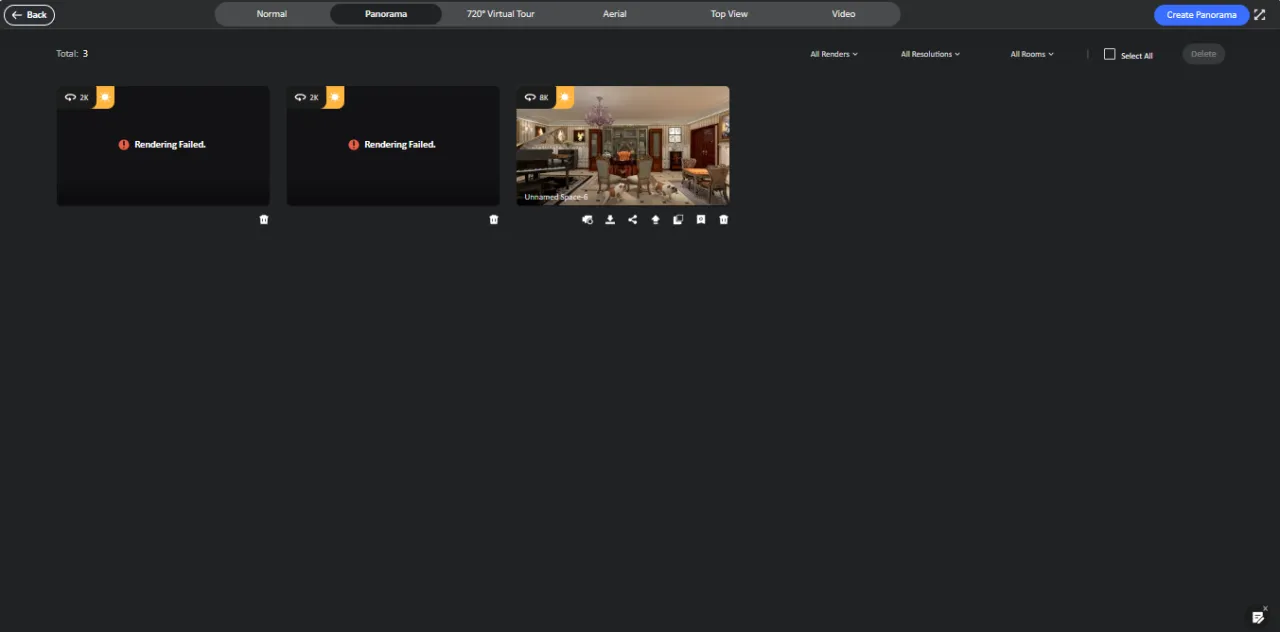Click the camera icon below the rendered panorama
This screenshot has height=632, width=1280.
pos(587,220)
